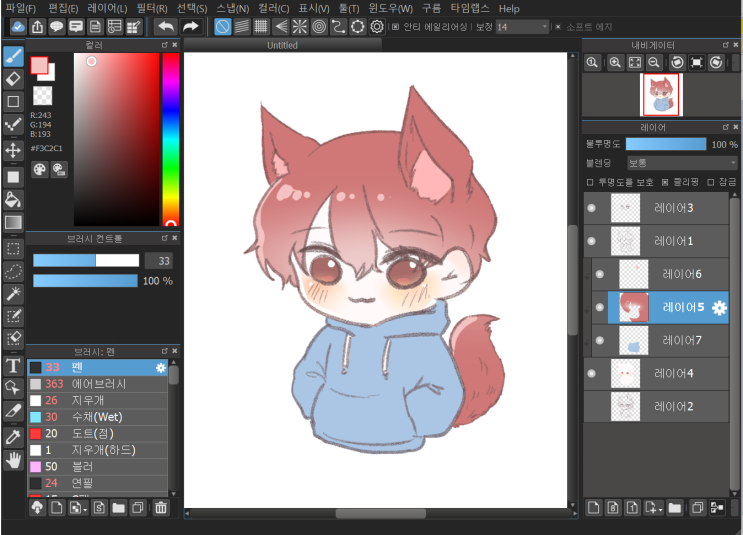Select the Magic Wand tool

coord(13,294)
